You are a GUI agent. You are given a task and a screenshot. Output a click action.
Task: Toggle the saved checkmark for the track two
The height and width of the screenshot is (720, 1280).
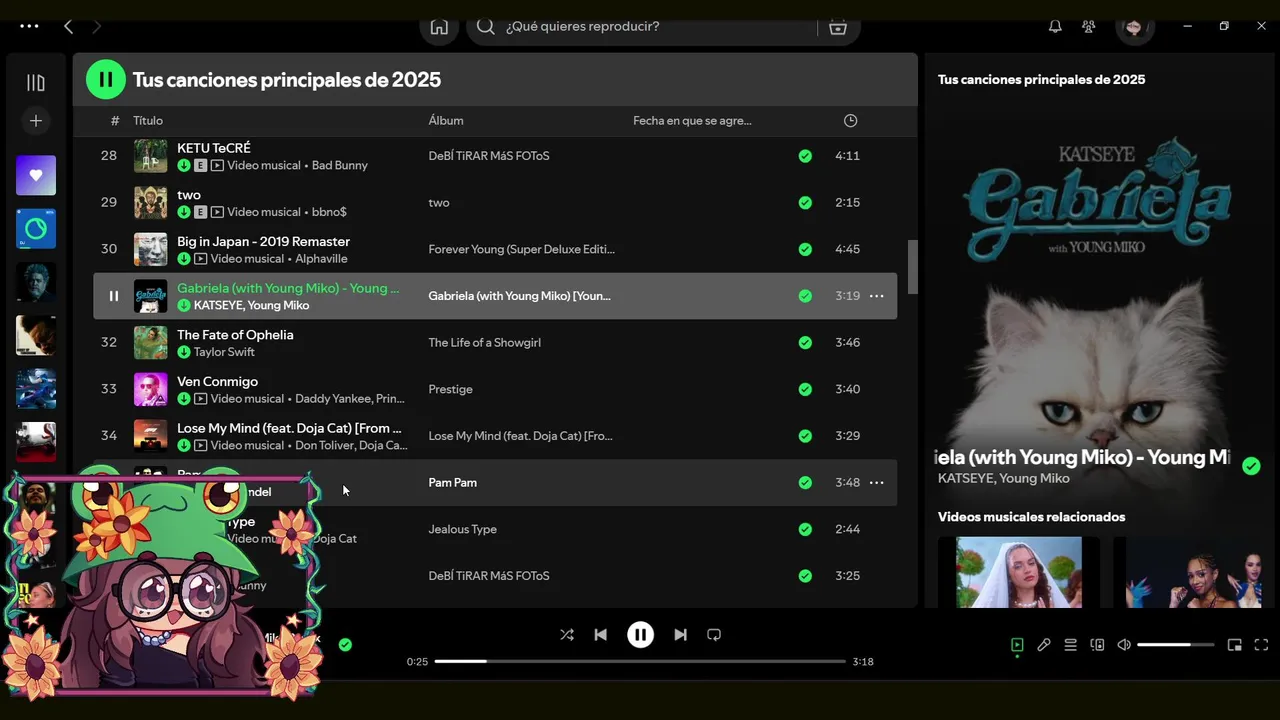pyautogui.click(x=805, y=203)
